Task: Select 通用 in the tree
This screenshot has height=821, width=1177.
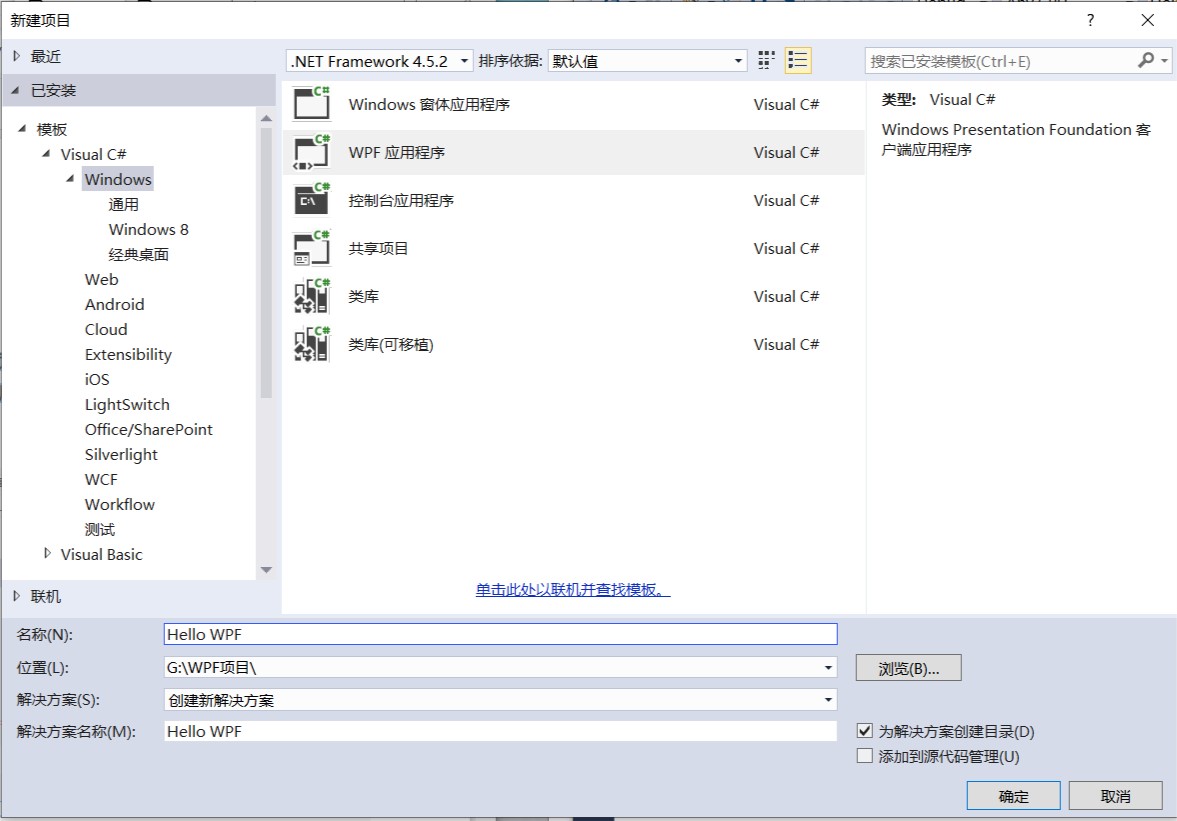Action: pyautogui.click(x=123, y=204)
